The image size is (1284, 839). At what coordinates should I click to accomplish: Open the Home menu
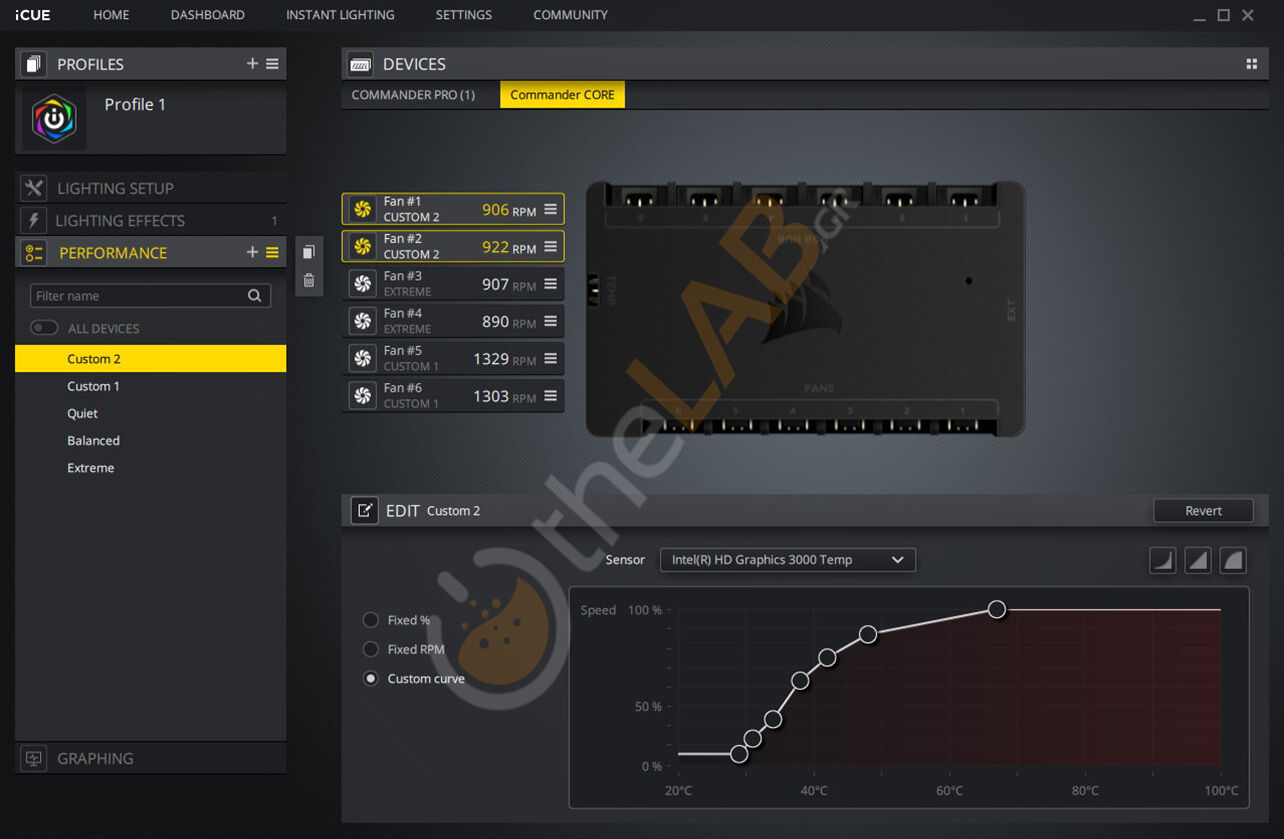[x=111, y=15]
